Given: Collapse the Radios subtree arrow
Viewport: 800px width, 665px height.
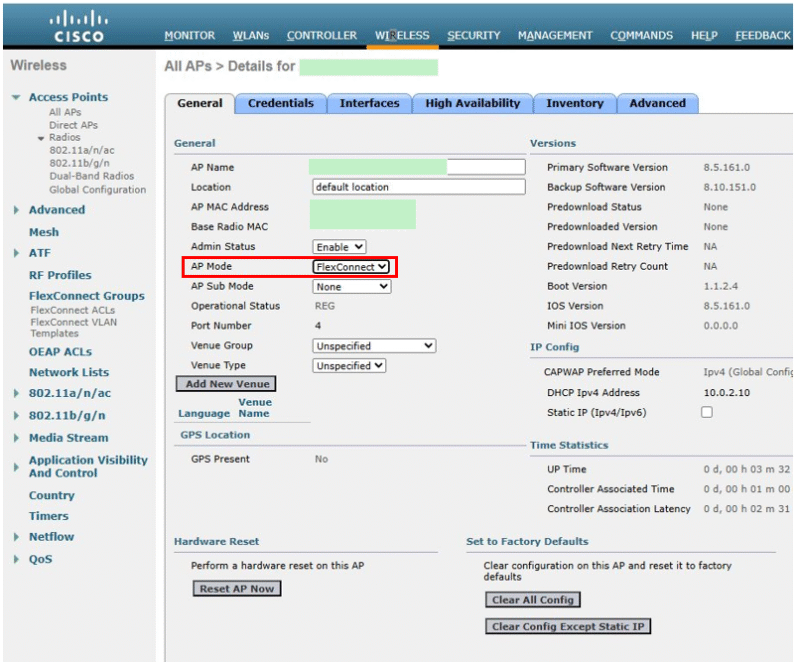Looking at the screenshot, I should tap(41, 138).
